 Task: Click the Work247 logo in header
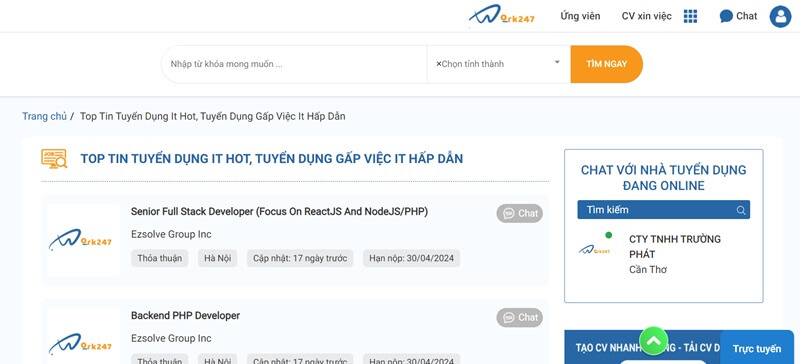502,15
